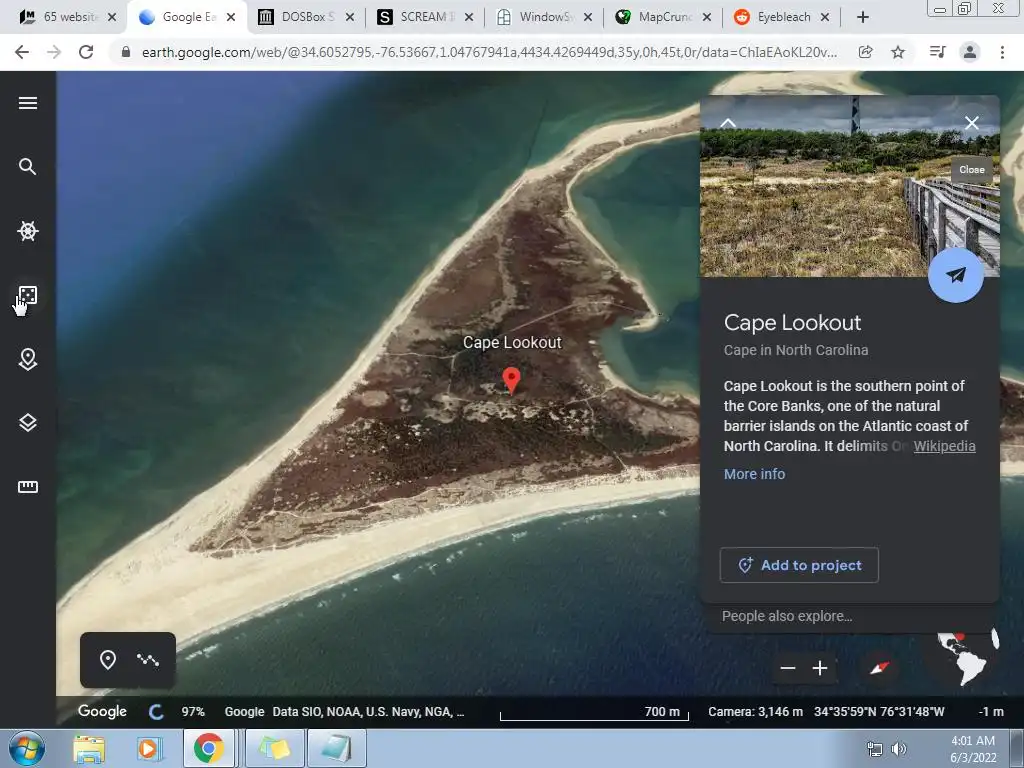Go back in browser history

click(x=22, y=52)
